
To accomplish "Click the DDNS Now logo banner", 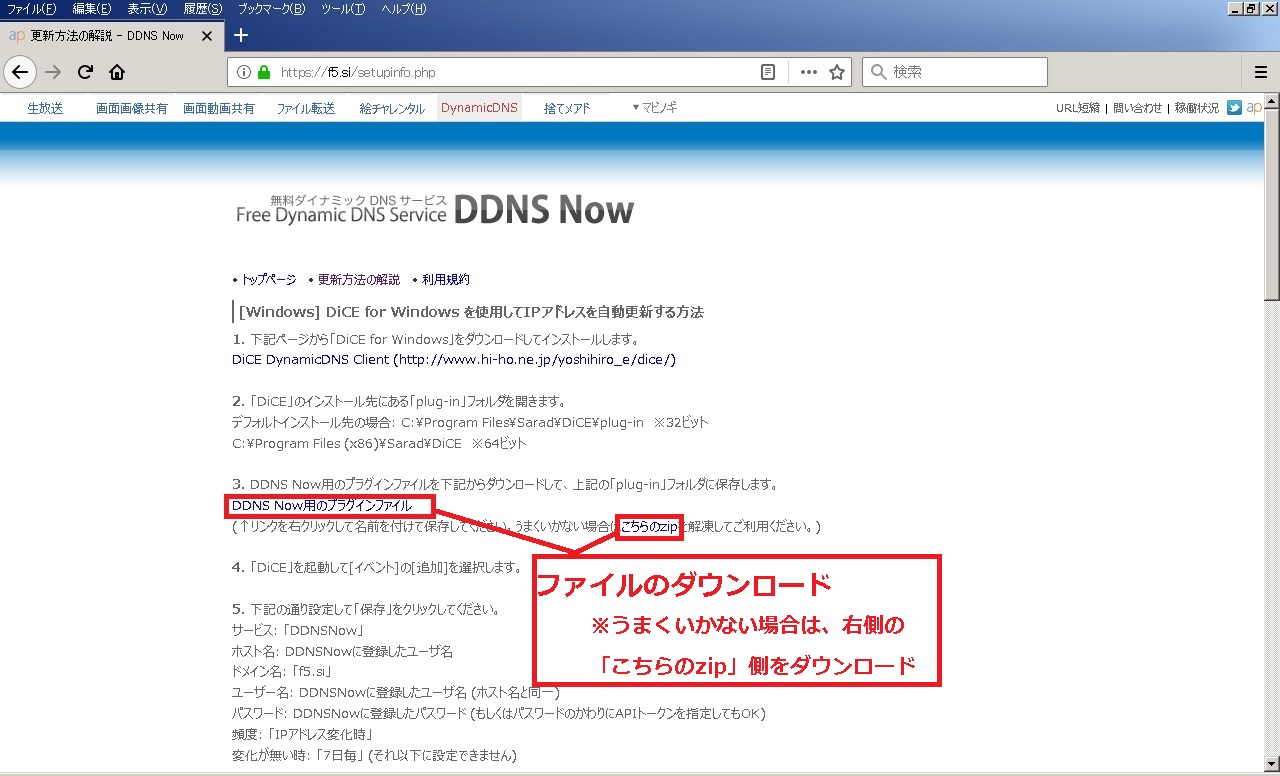I will coord(435,209).
